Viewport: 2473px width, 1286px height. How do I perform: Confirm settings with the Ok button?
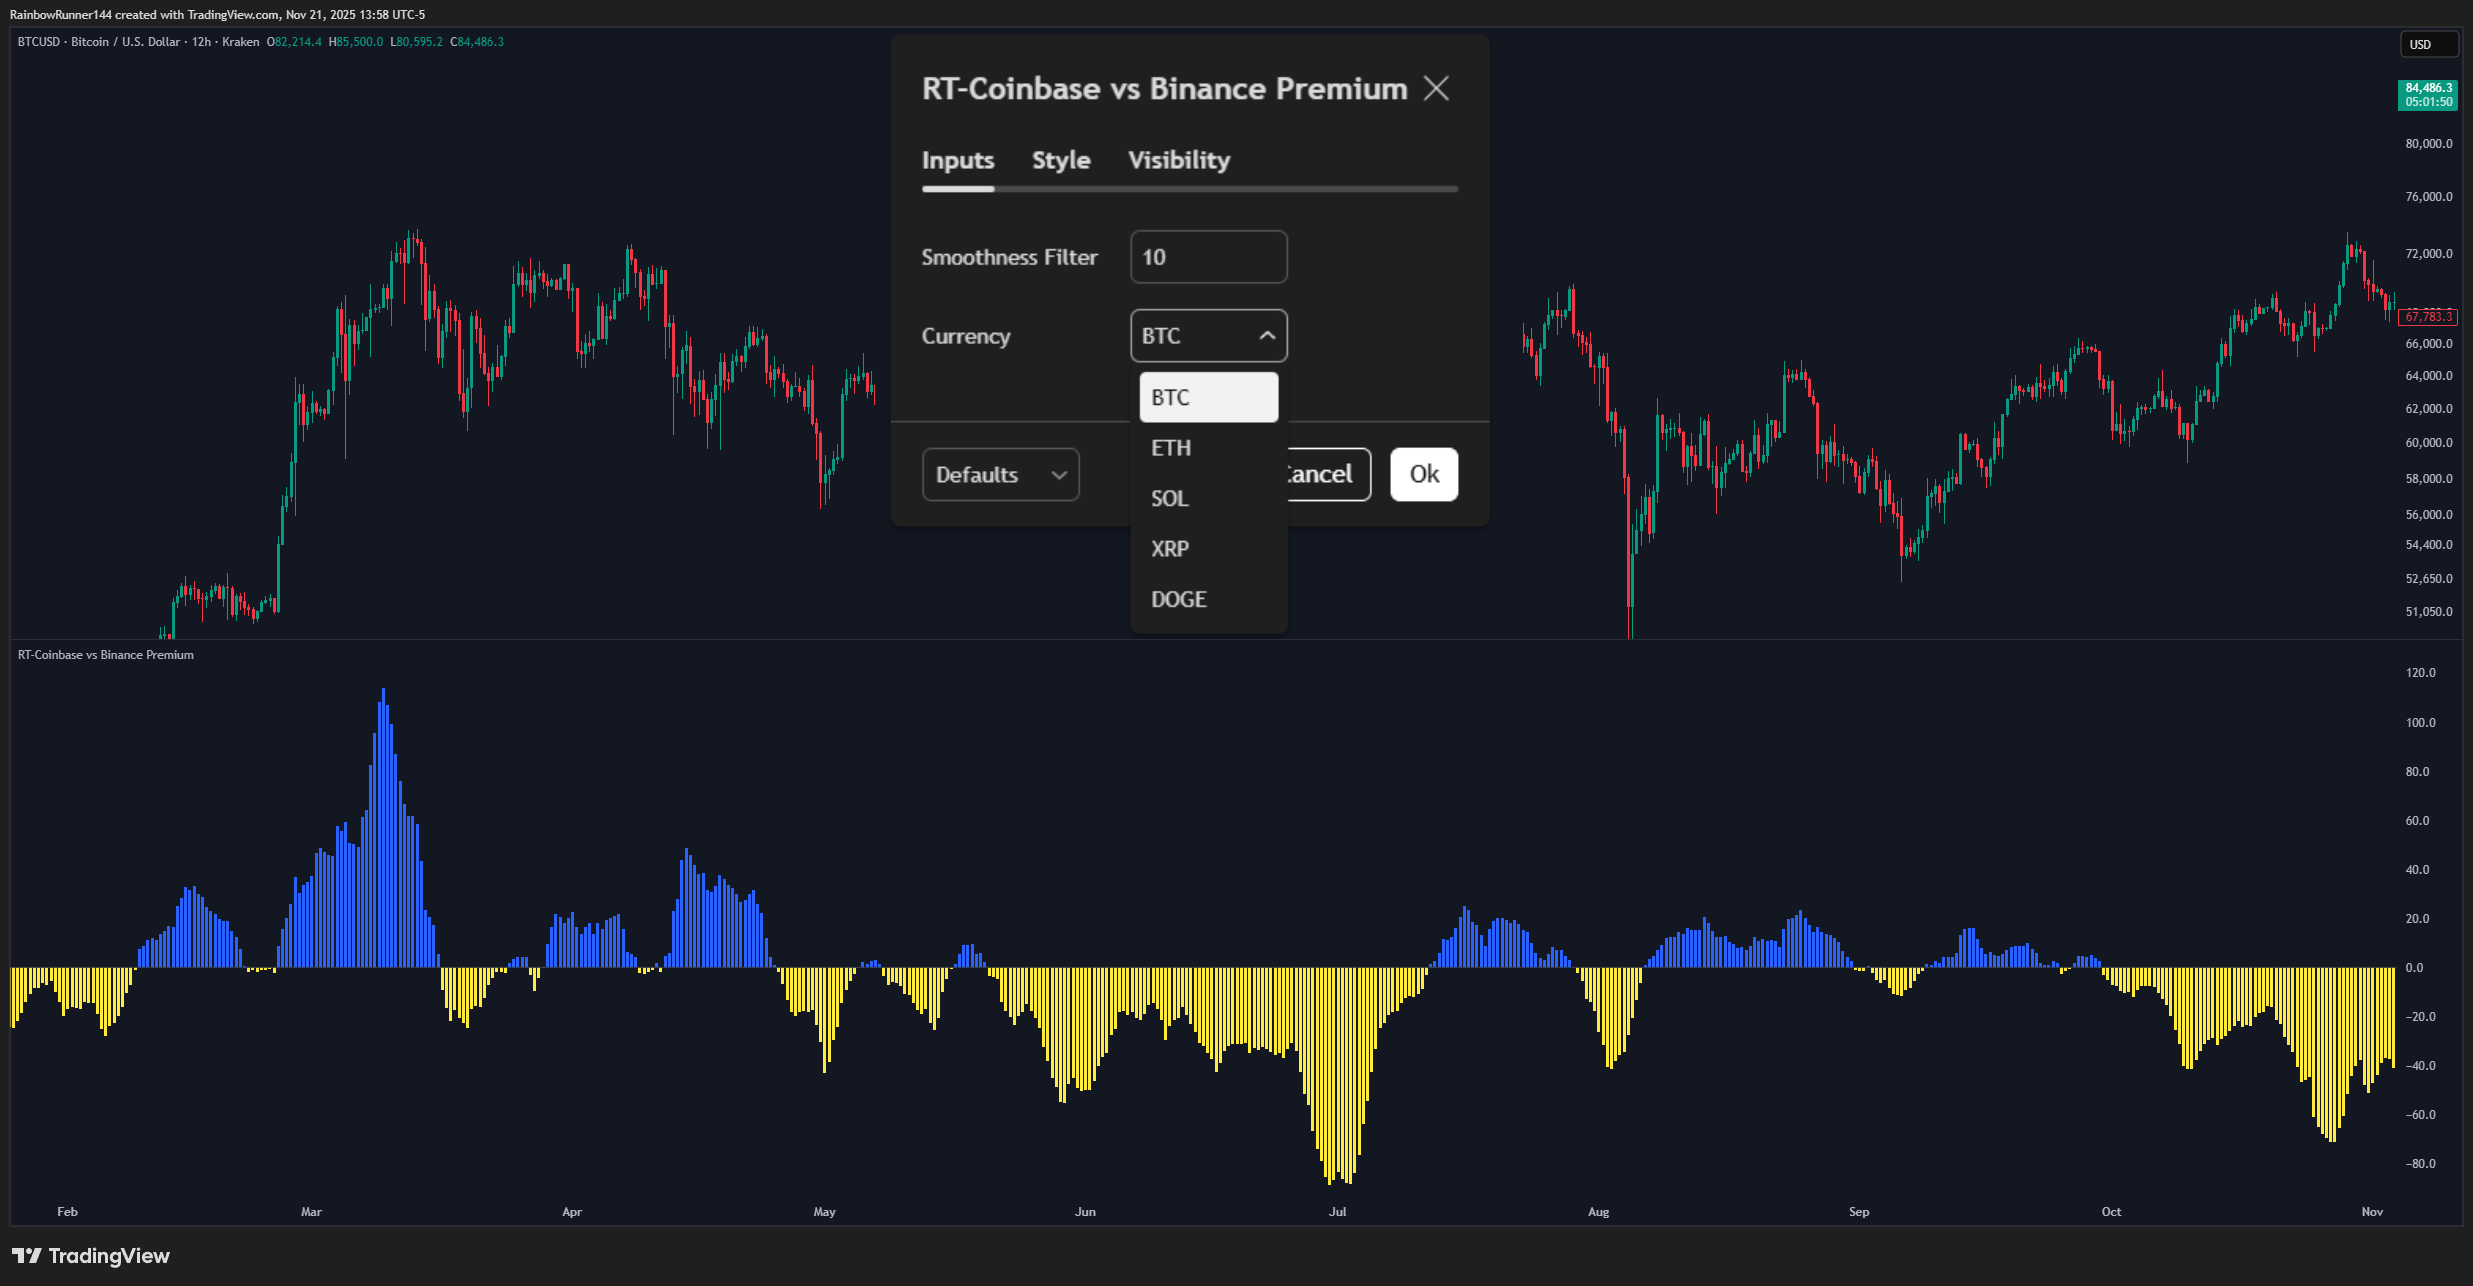point(1424,474)
